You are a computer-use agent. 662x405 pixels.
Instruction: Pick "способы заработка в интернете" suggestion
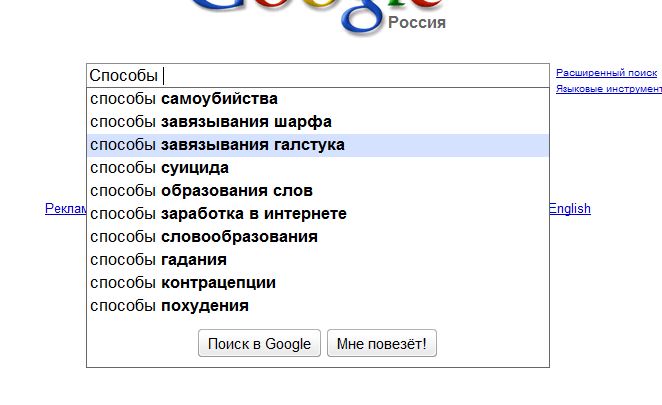click(x=218, y=214)
